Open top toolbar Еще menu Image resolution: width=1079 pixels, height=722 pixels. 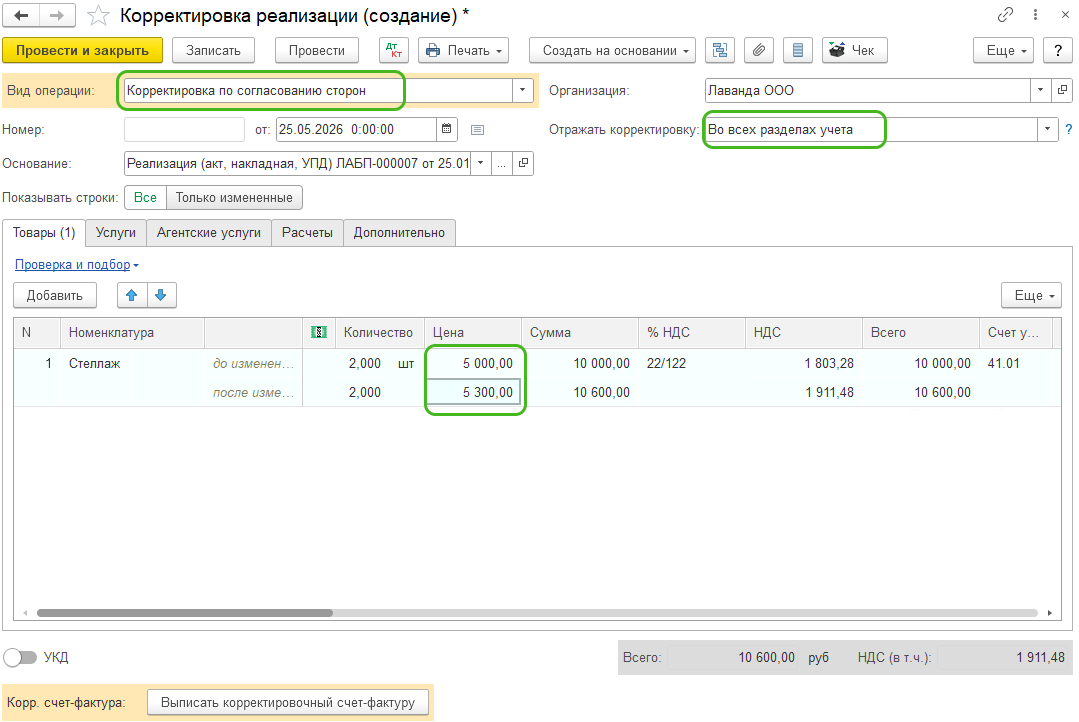click(1003, 50)
